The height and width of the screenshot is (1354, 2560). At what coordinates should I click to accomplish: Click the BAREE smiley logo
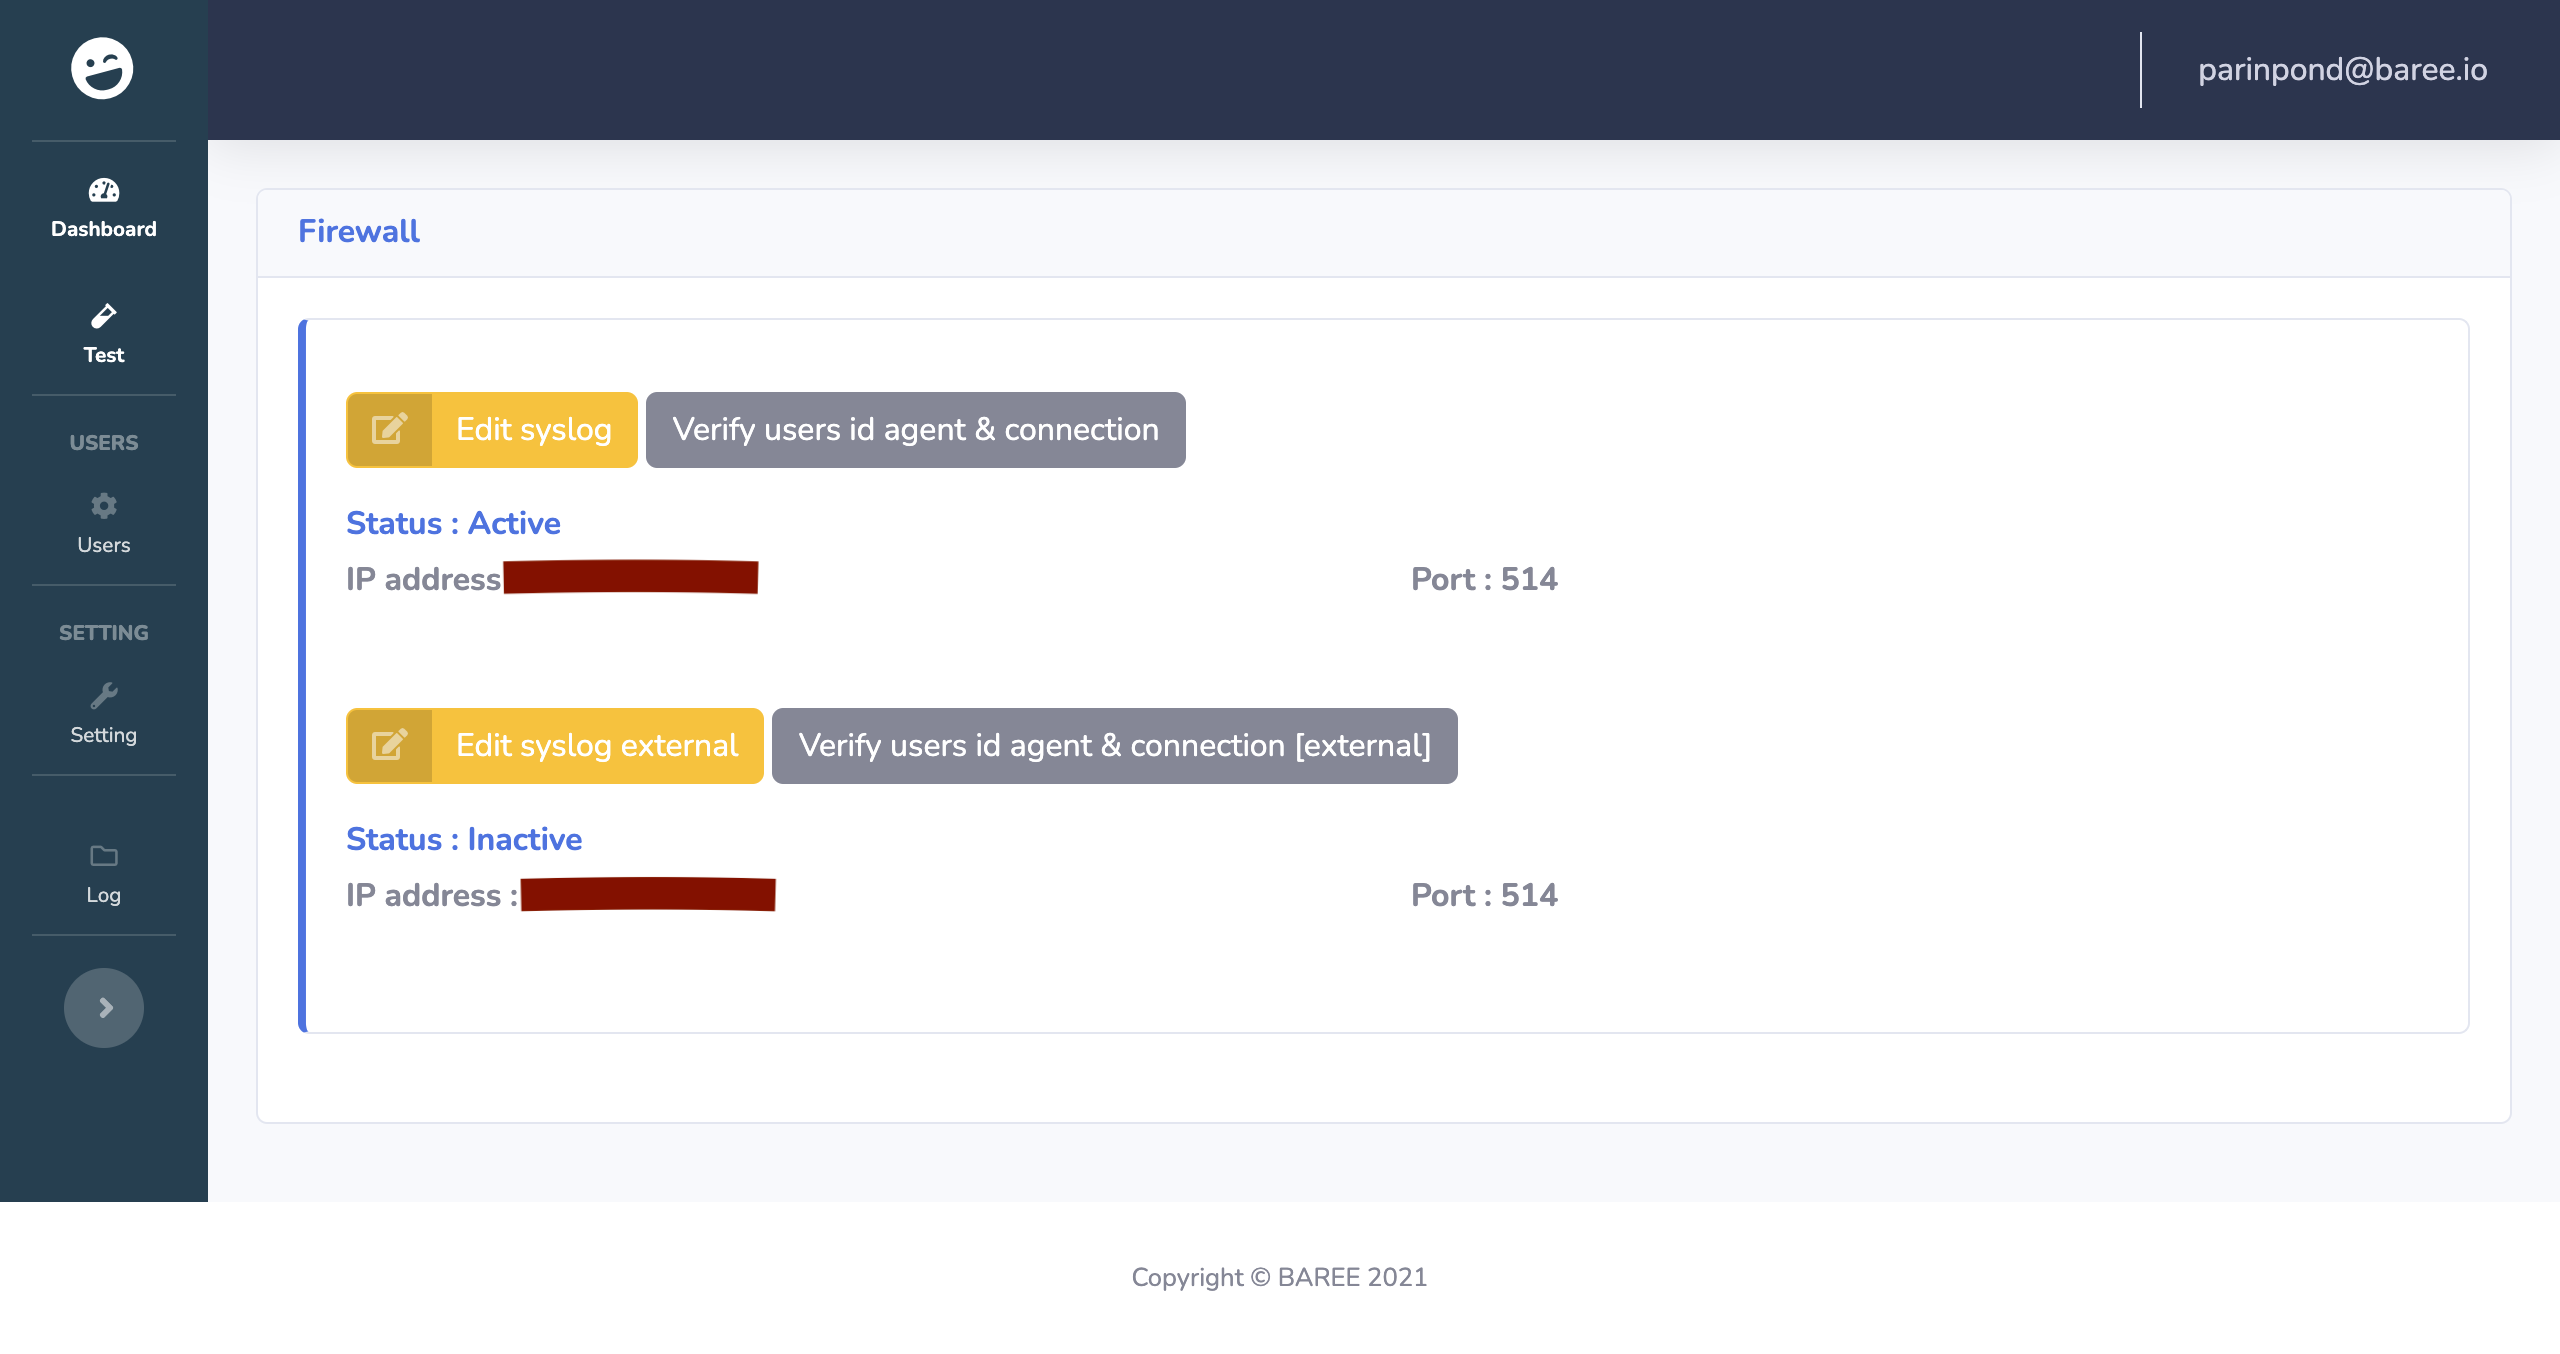pos(103,68)
